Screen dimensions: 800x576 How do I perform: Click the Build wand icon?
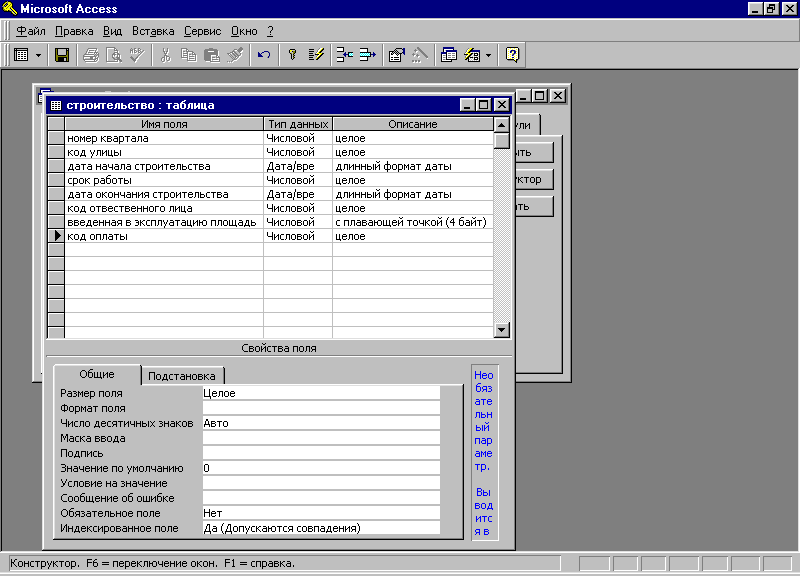(x=419, y=55)
